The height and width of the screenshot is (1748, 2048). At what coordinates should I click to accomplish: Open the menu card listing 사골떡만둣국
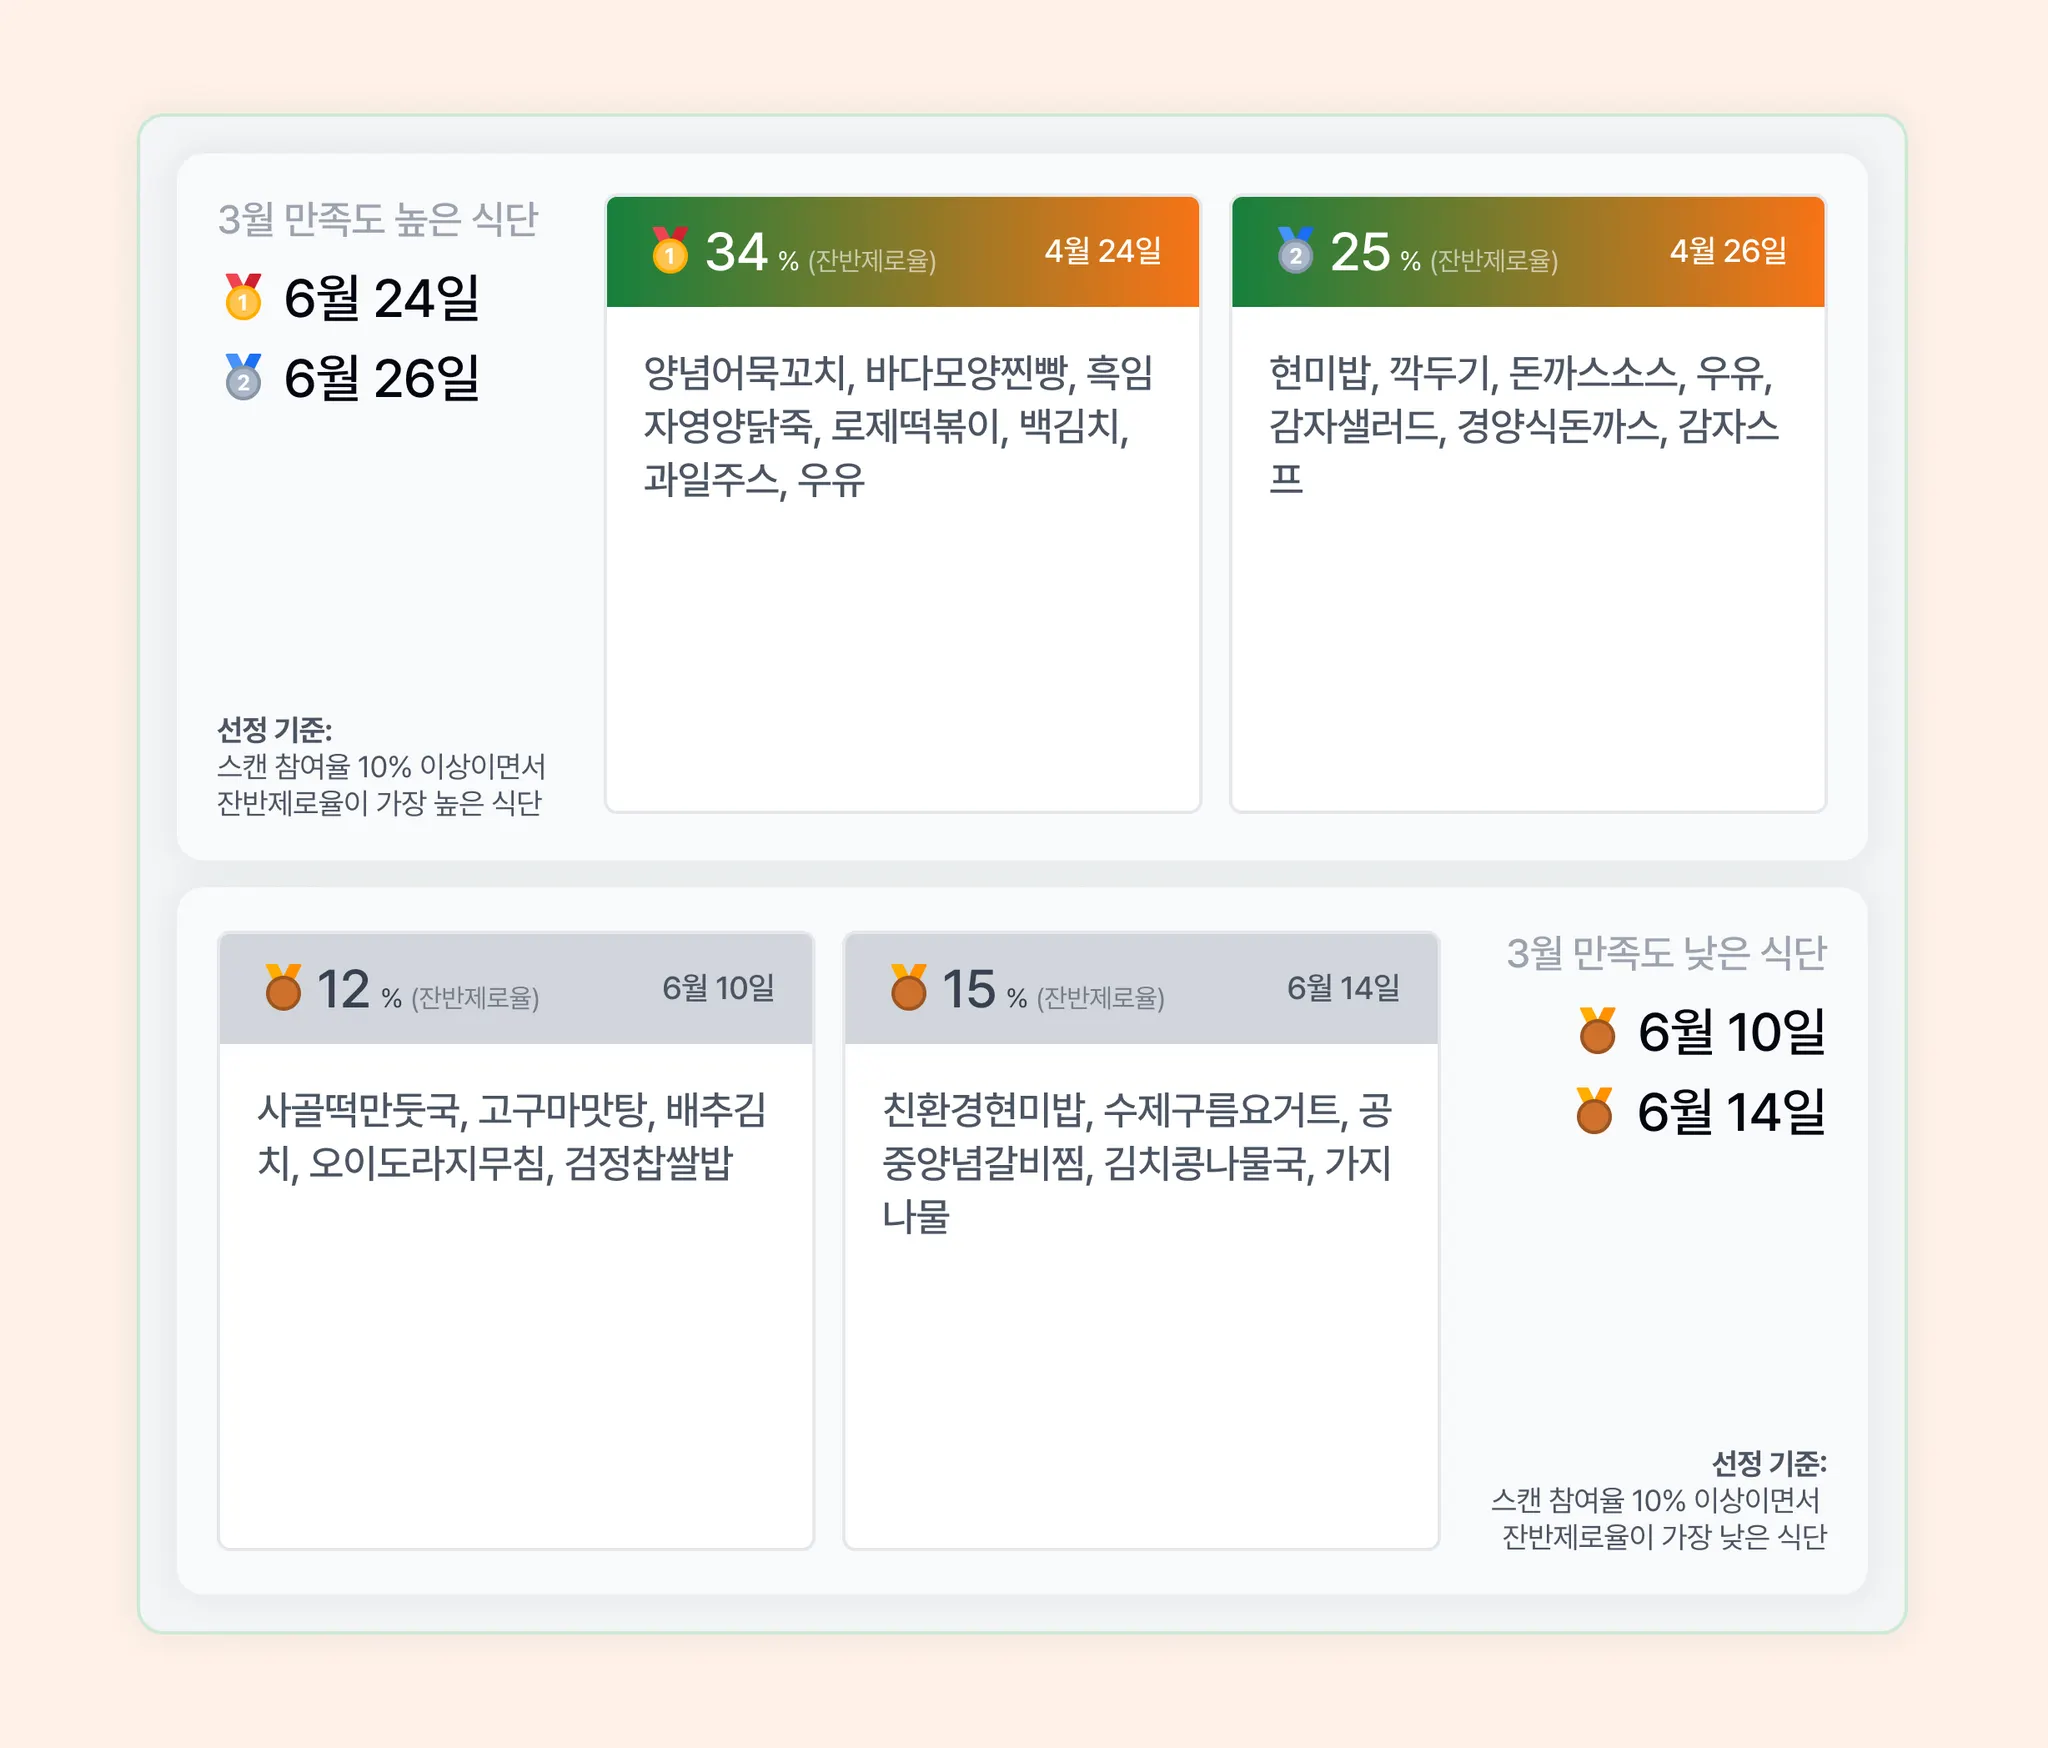coord(516,1241)
